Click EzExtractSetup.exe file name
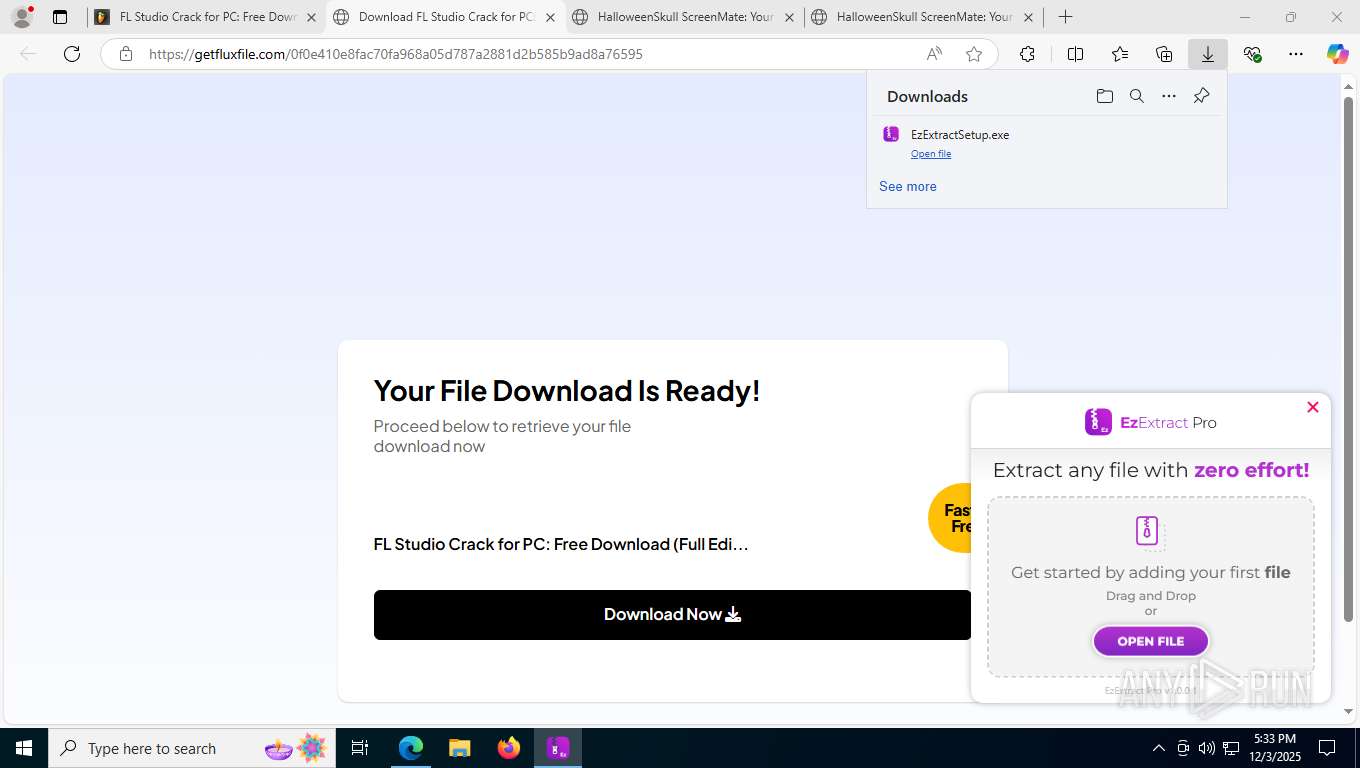The image size is (1360, 768). 960,135
